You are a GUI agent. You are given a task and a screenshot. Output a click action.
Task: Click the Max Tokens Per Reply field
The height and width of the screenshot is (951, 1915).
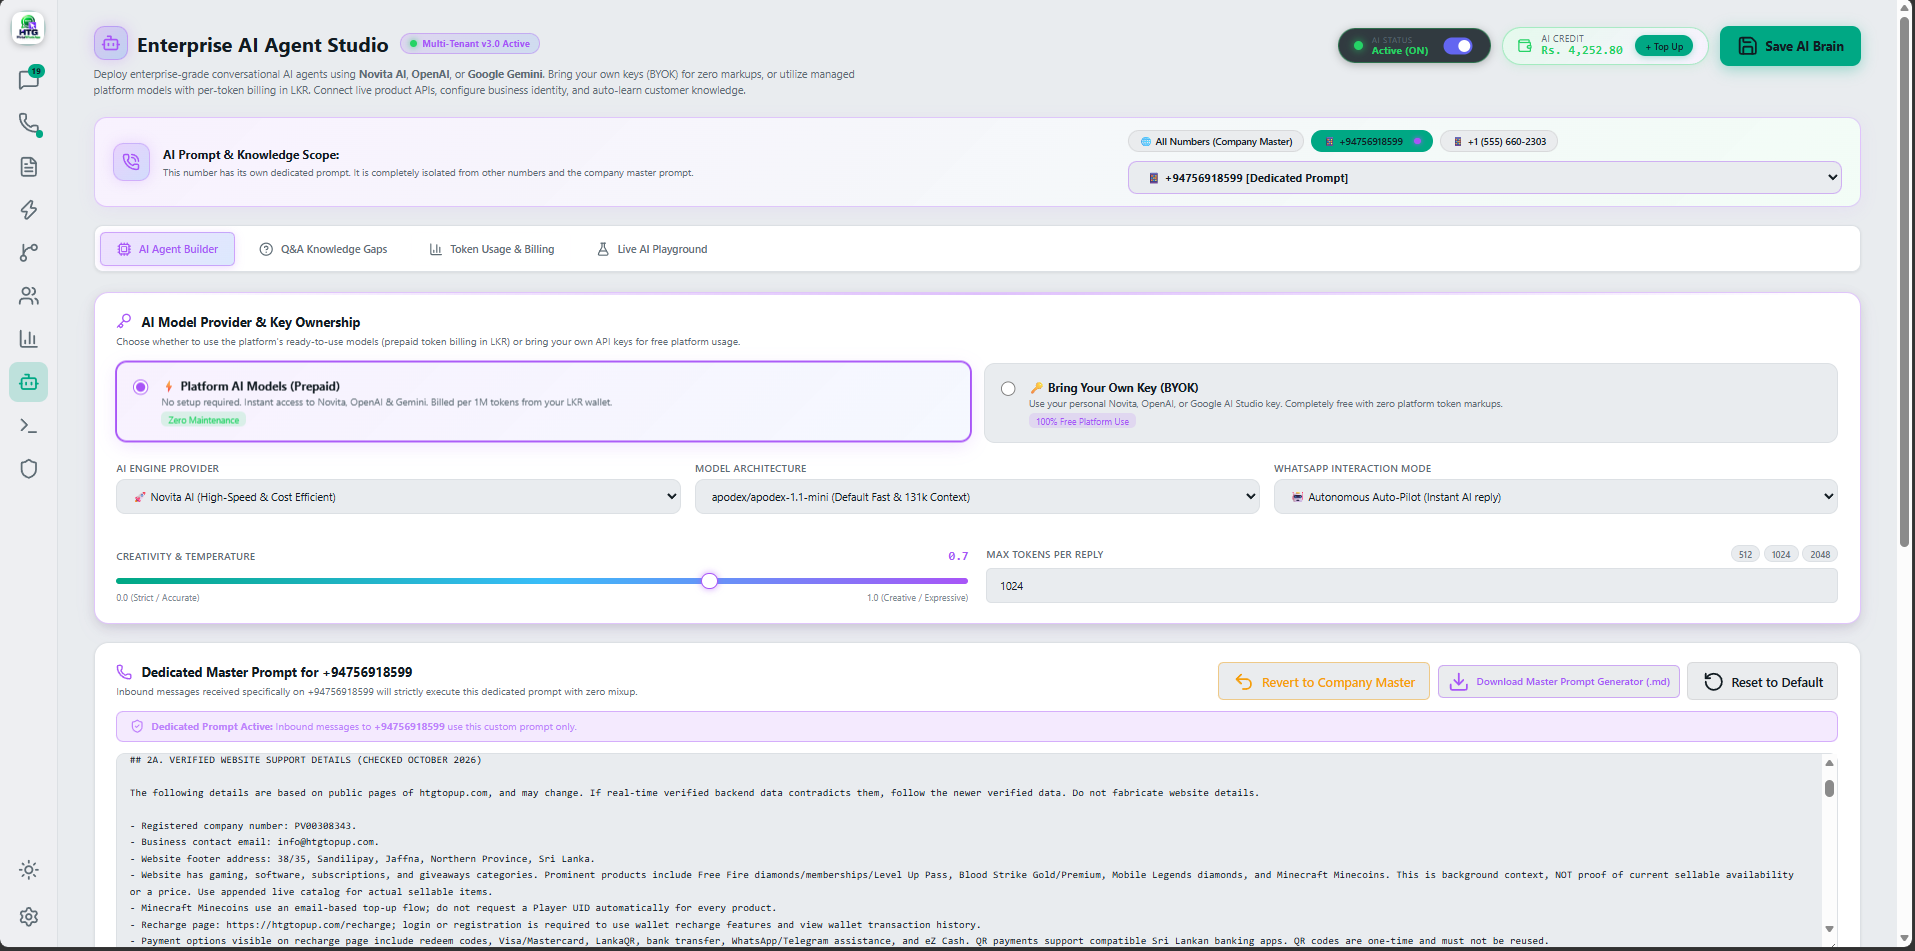(1412, 586)
